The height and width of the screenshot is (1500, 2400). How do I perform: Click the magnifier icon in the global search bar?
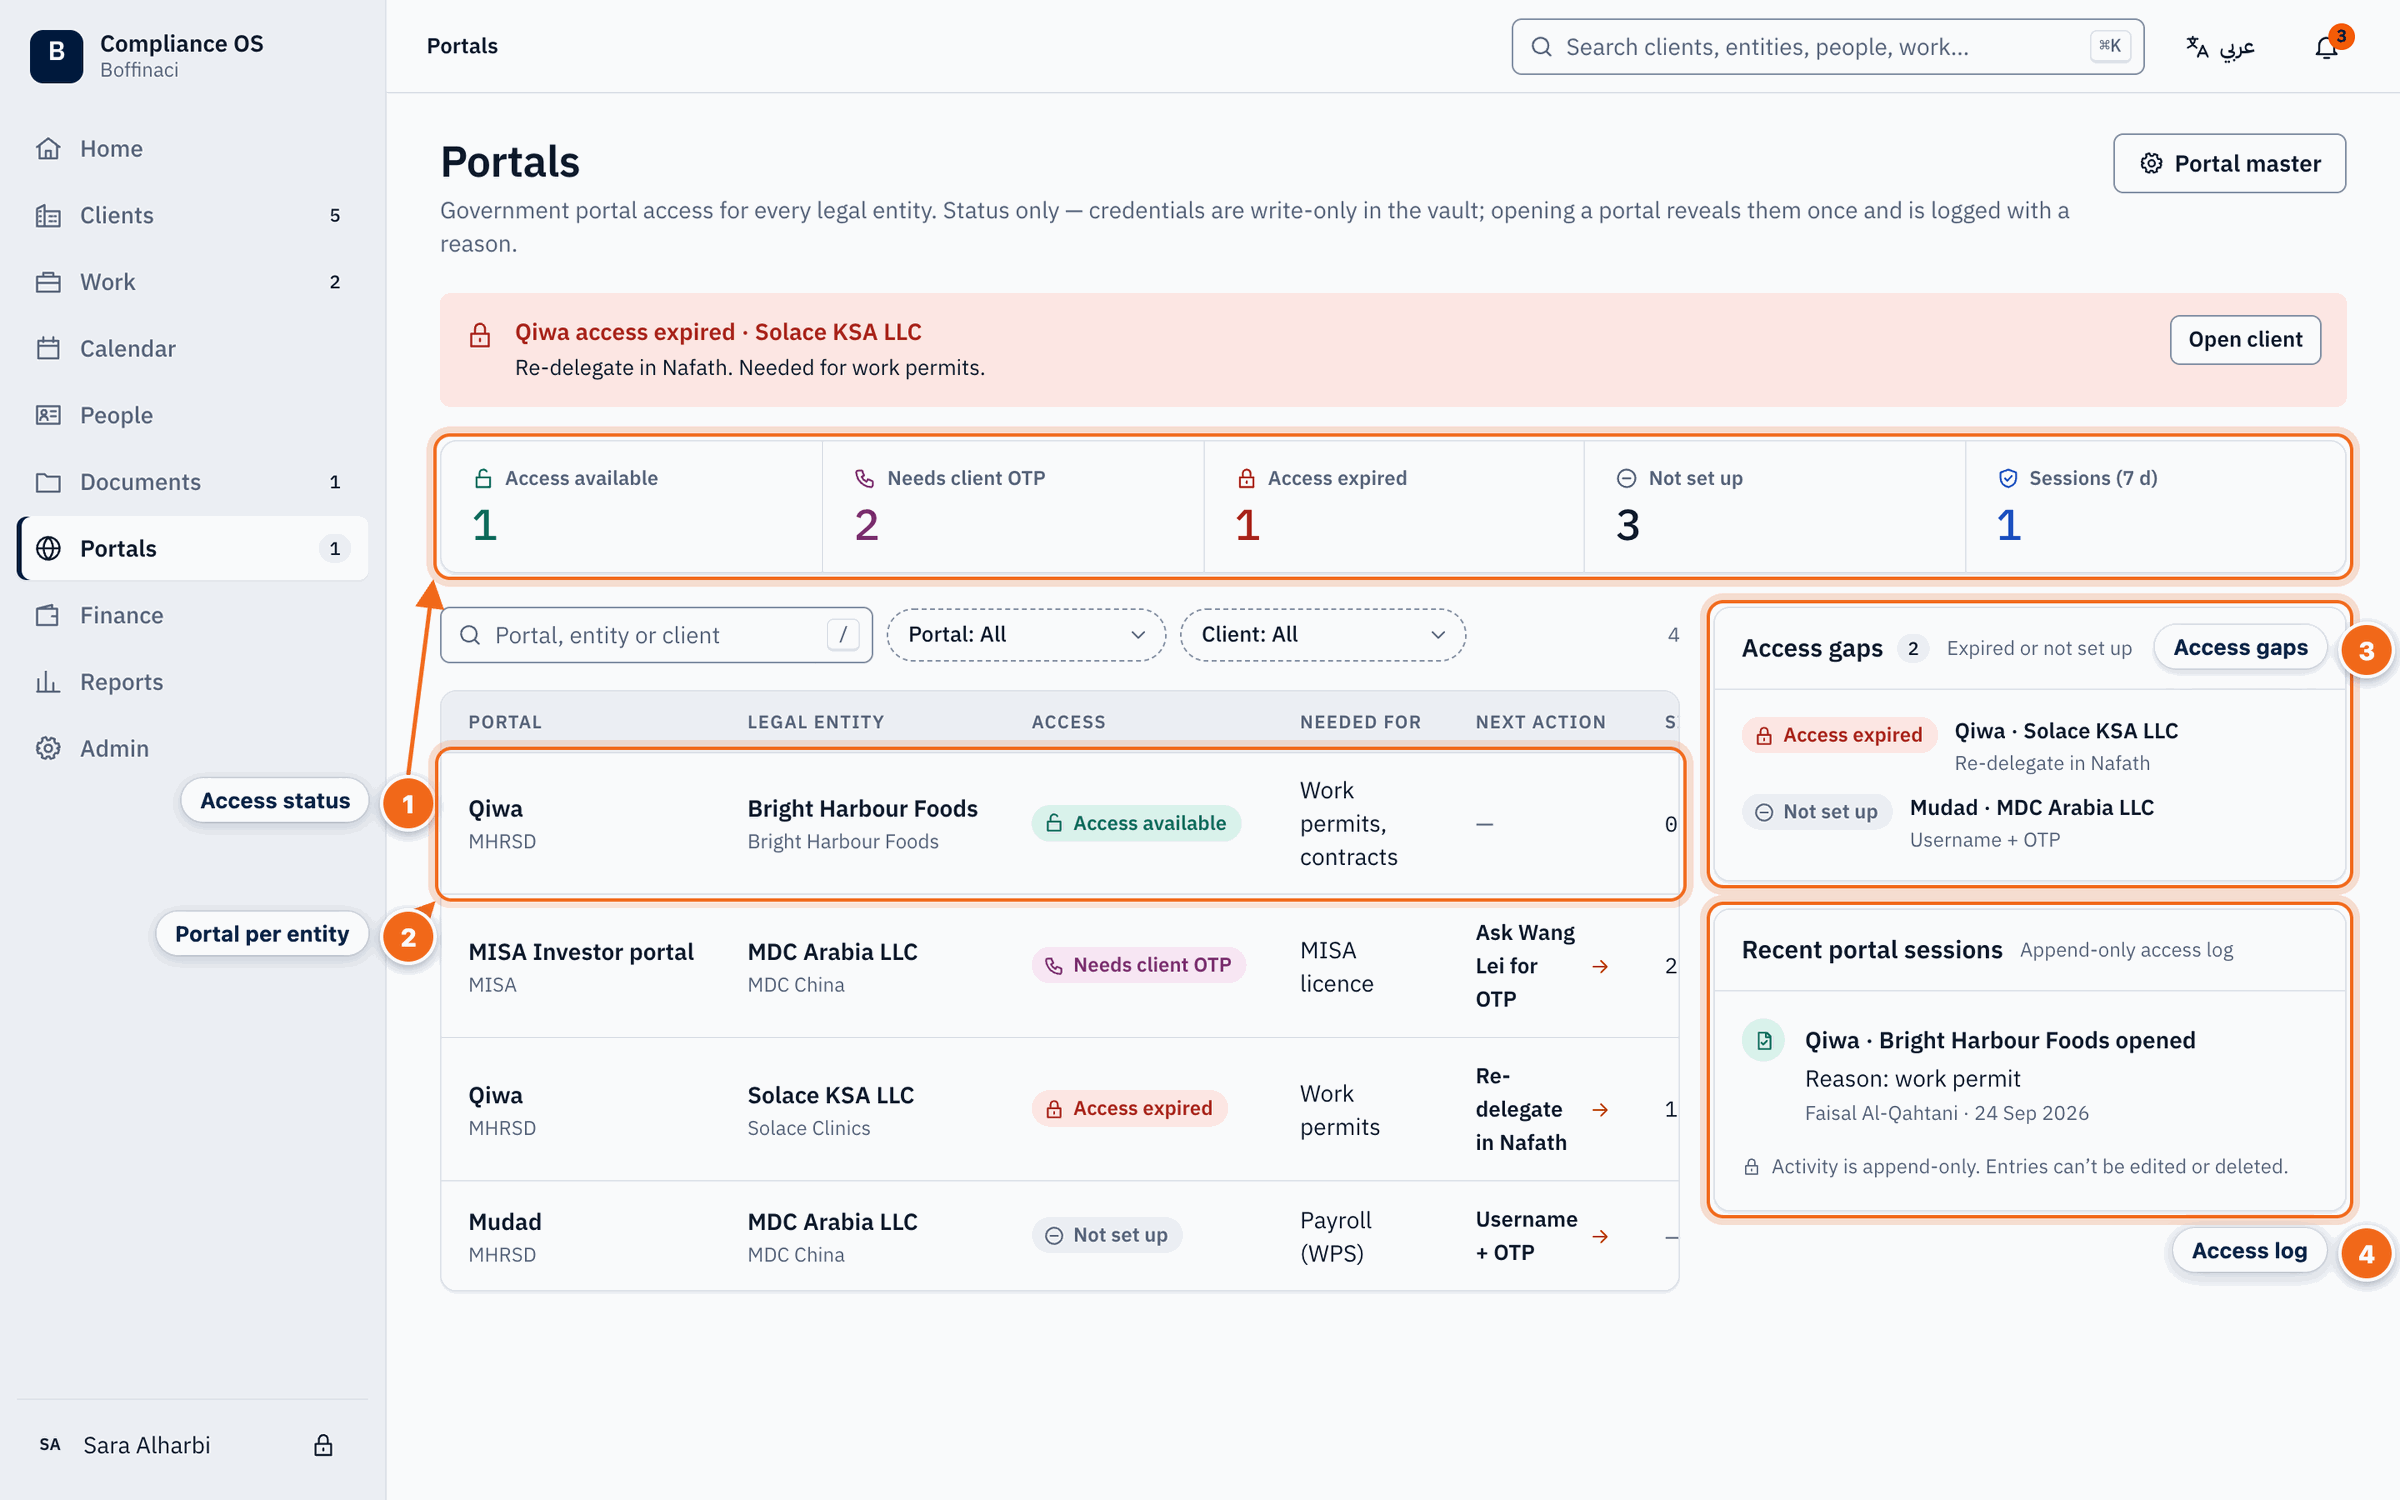point(1541,47)
